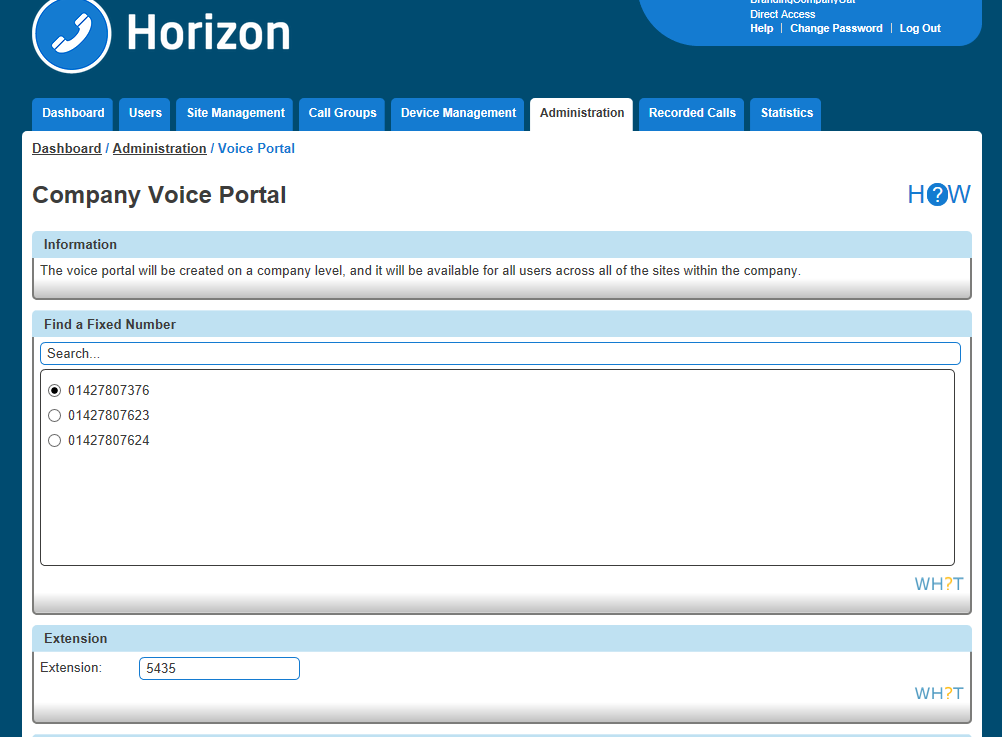Viewport: 1002px width, 737px height.
Task: Click the 01427807624 number label
Action: coord(109,440)
